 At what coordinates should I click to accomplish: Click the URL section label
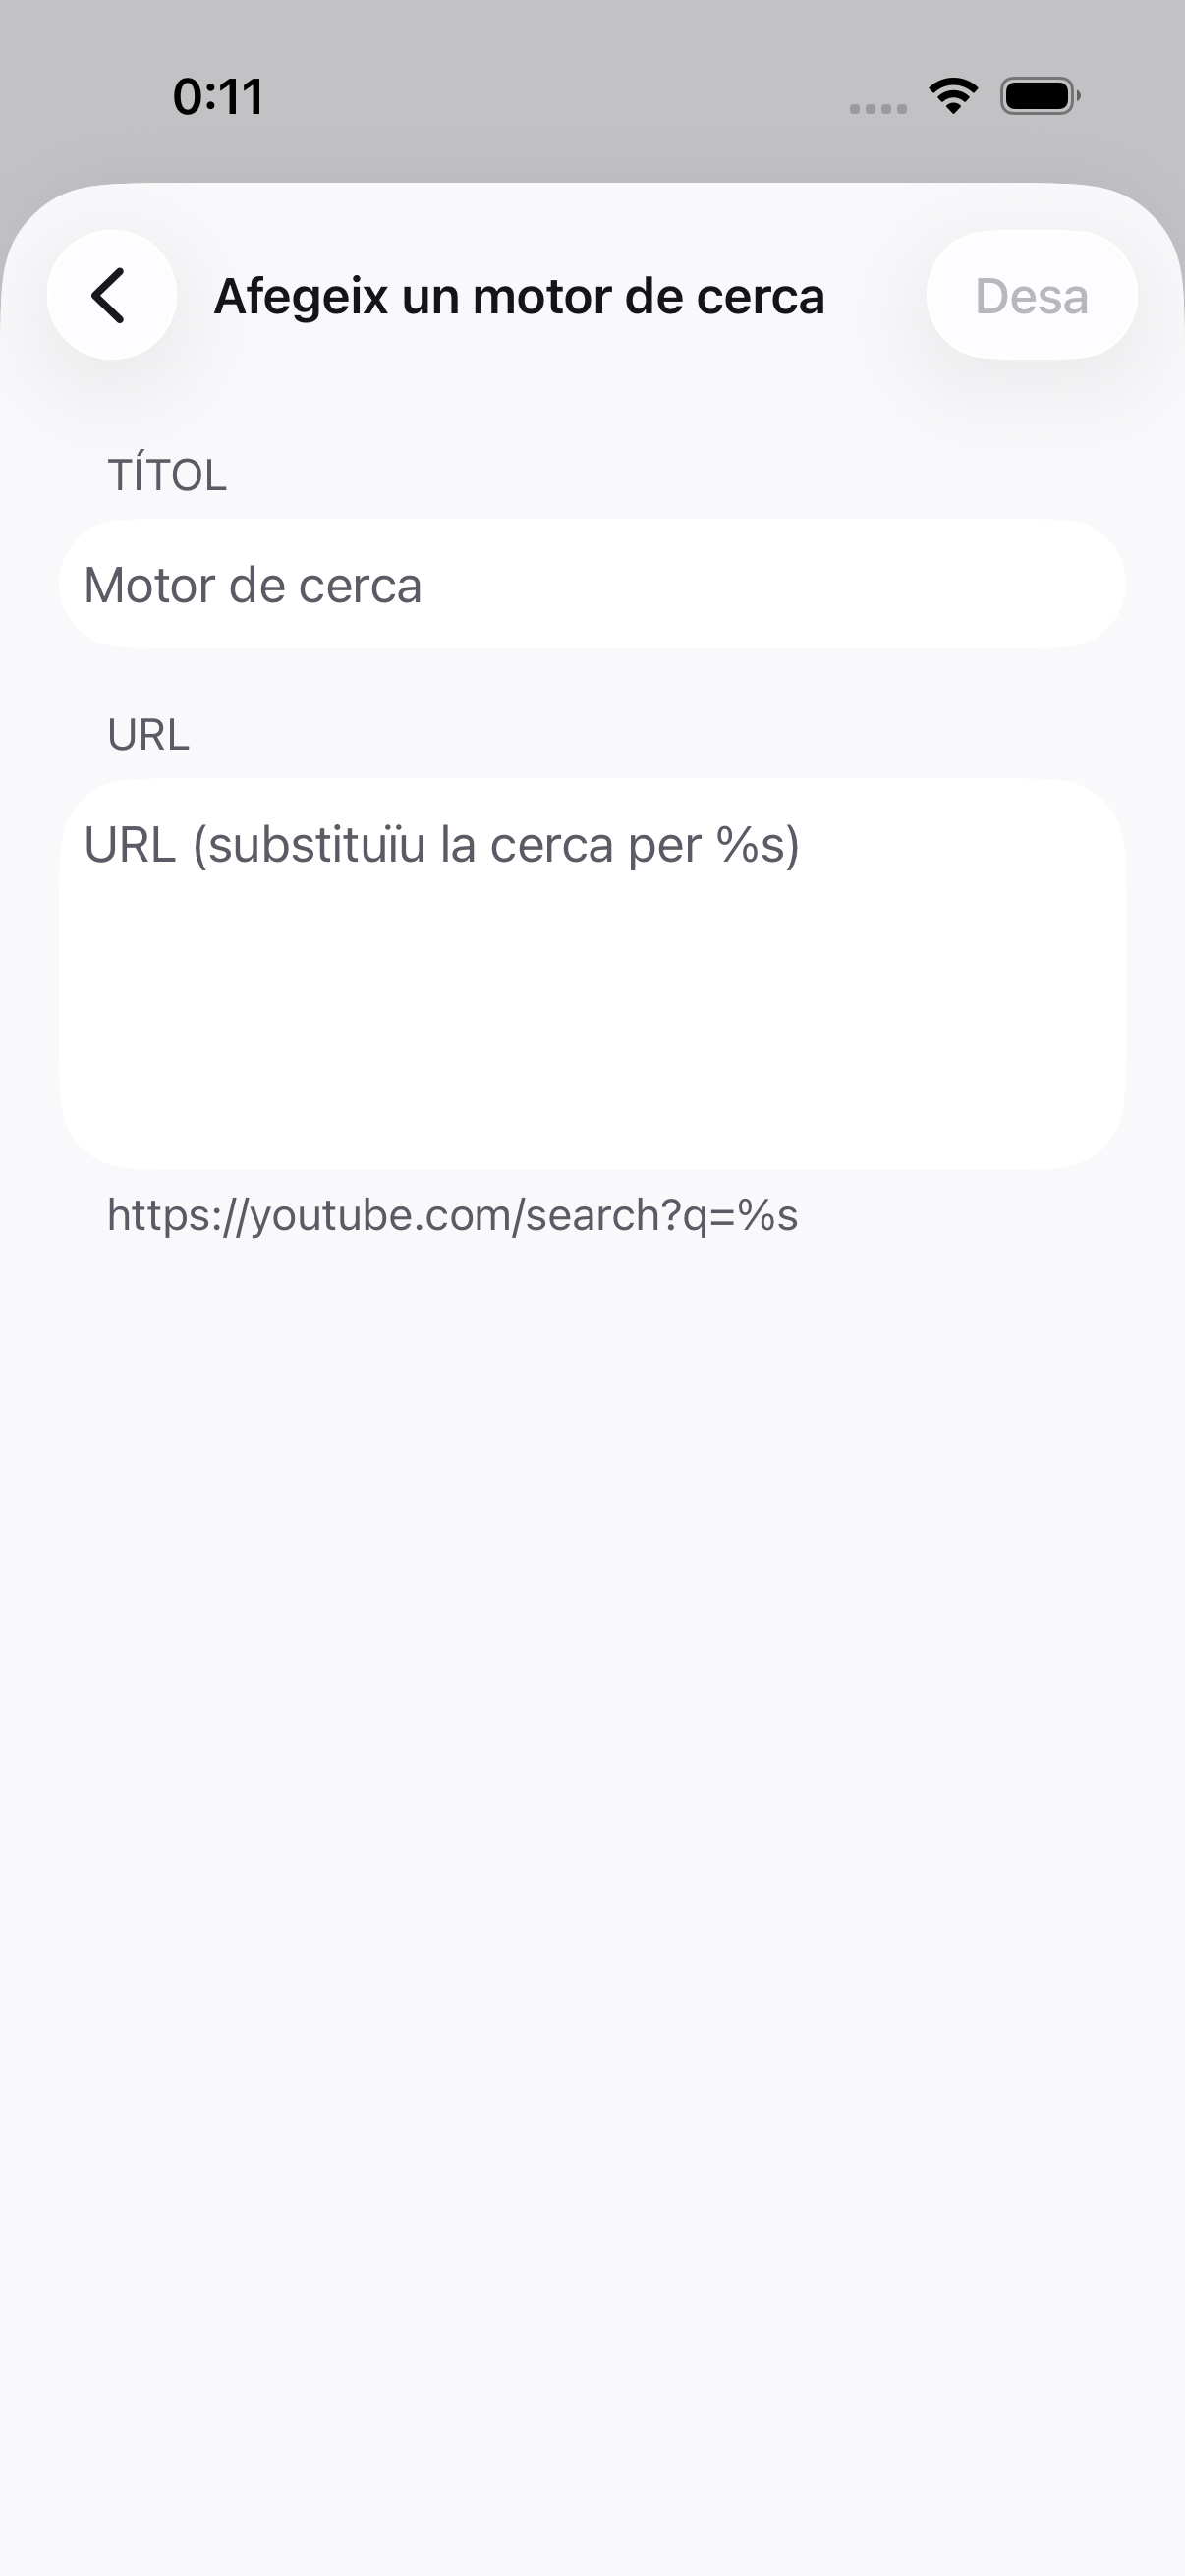point(148,735)
